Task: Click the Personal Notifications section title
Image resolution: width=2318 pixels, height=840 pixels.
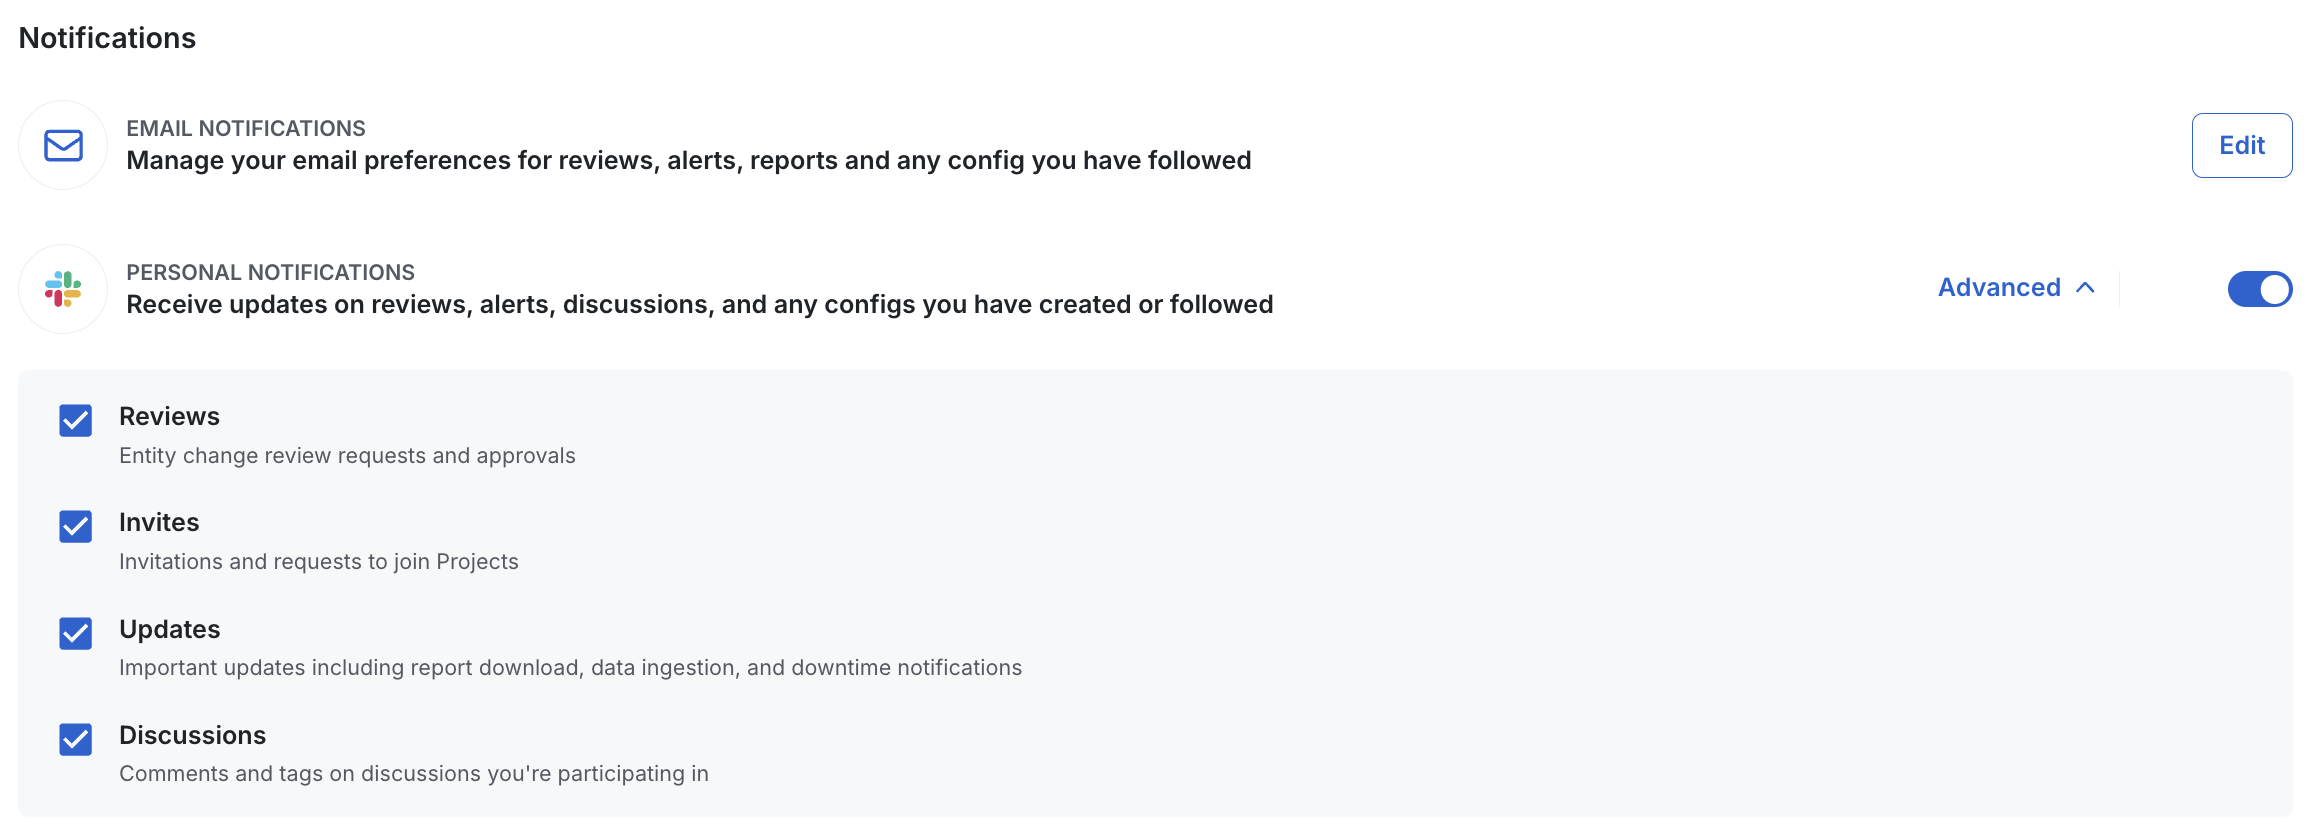Action: (269, 271)
